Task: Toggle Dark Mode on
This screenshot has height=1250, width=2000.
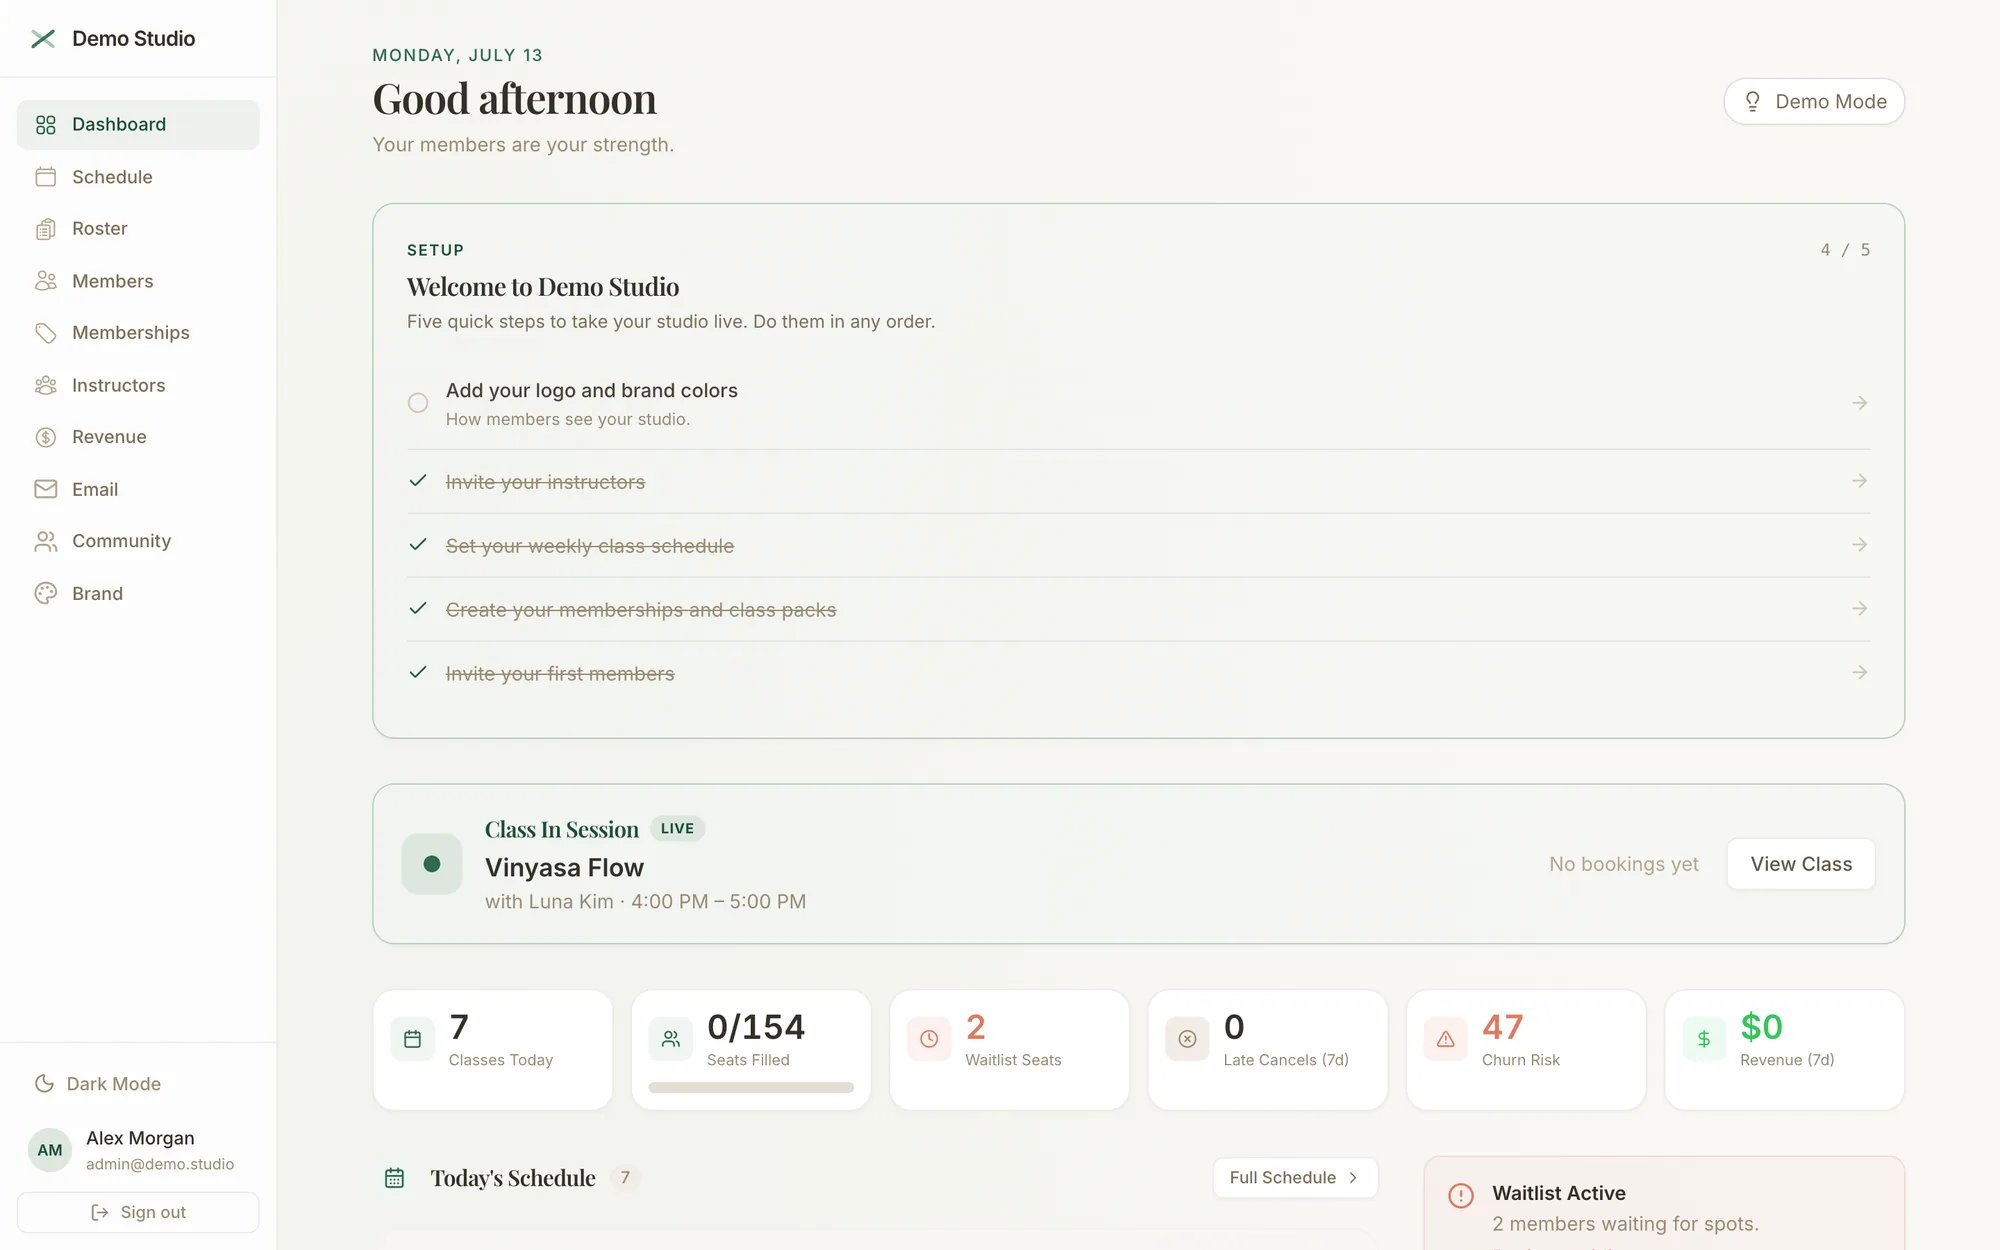Action: point(98,1084)
